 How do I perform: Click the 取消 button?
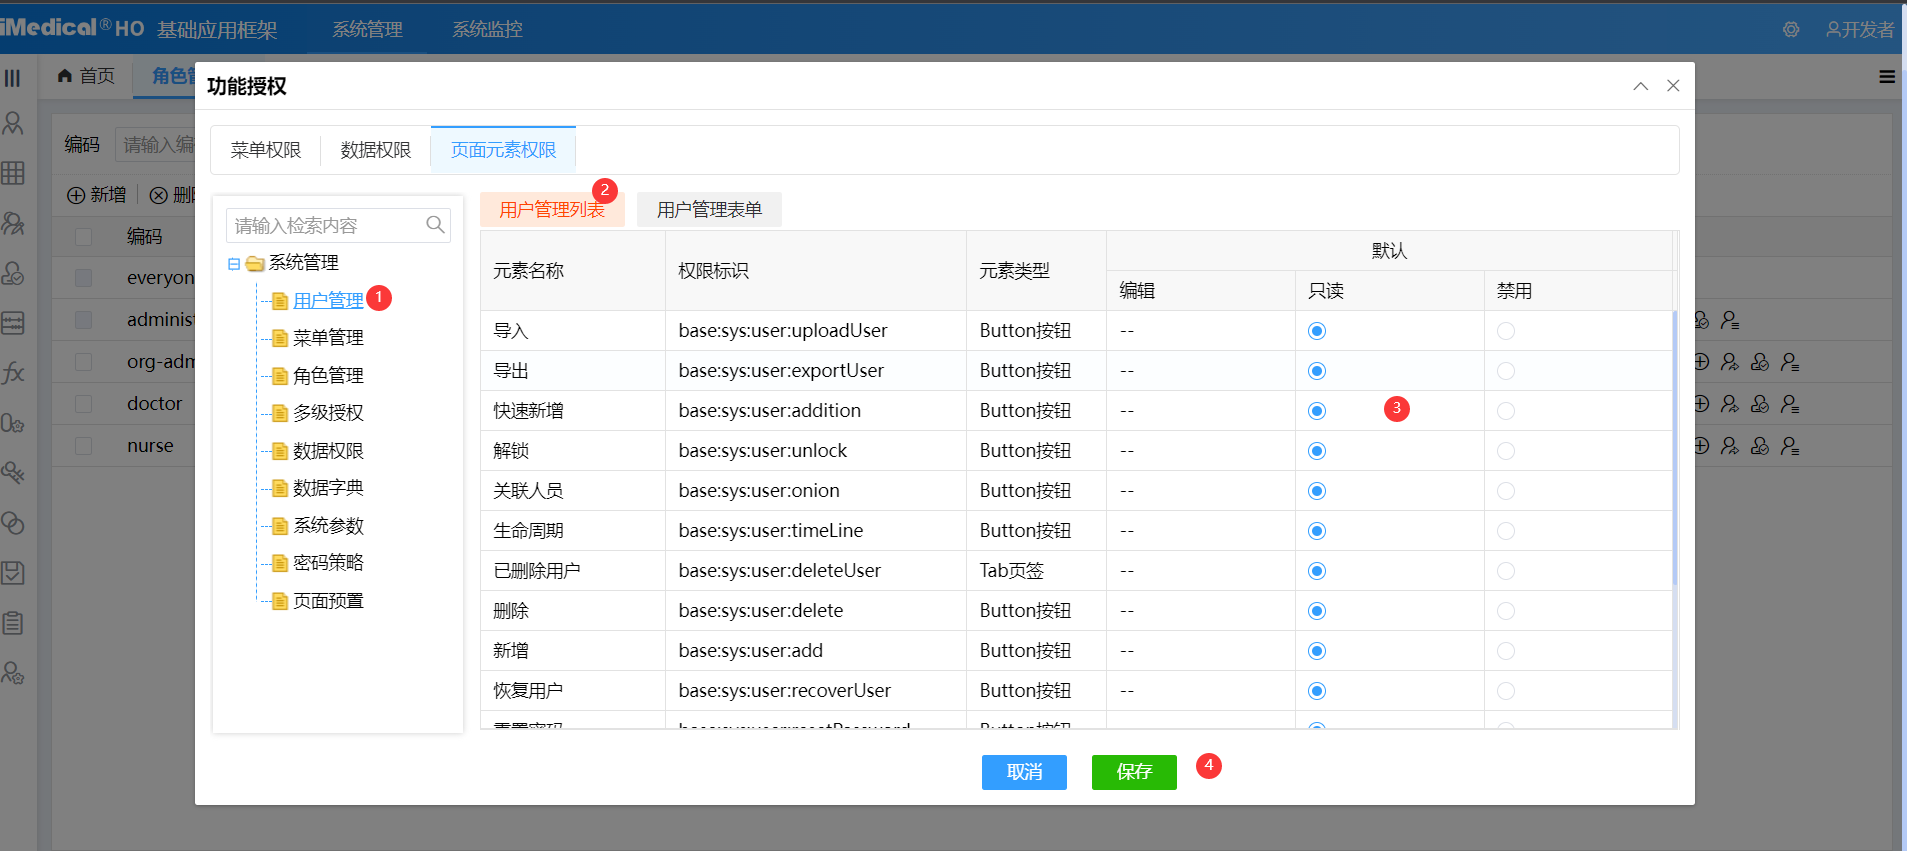click(x=1024, y=772)
